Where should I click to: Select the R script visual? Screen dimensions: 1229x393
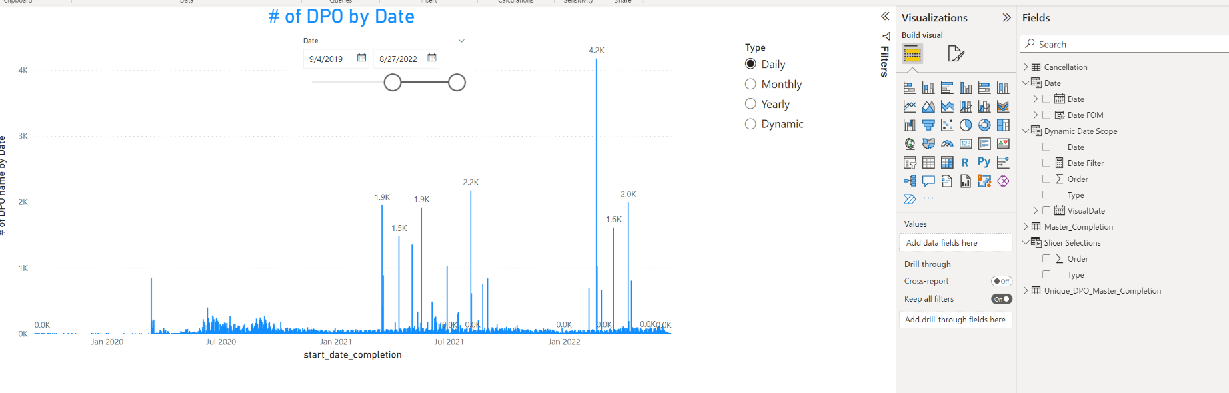(x=965, y=162)
